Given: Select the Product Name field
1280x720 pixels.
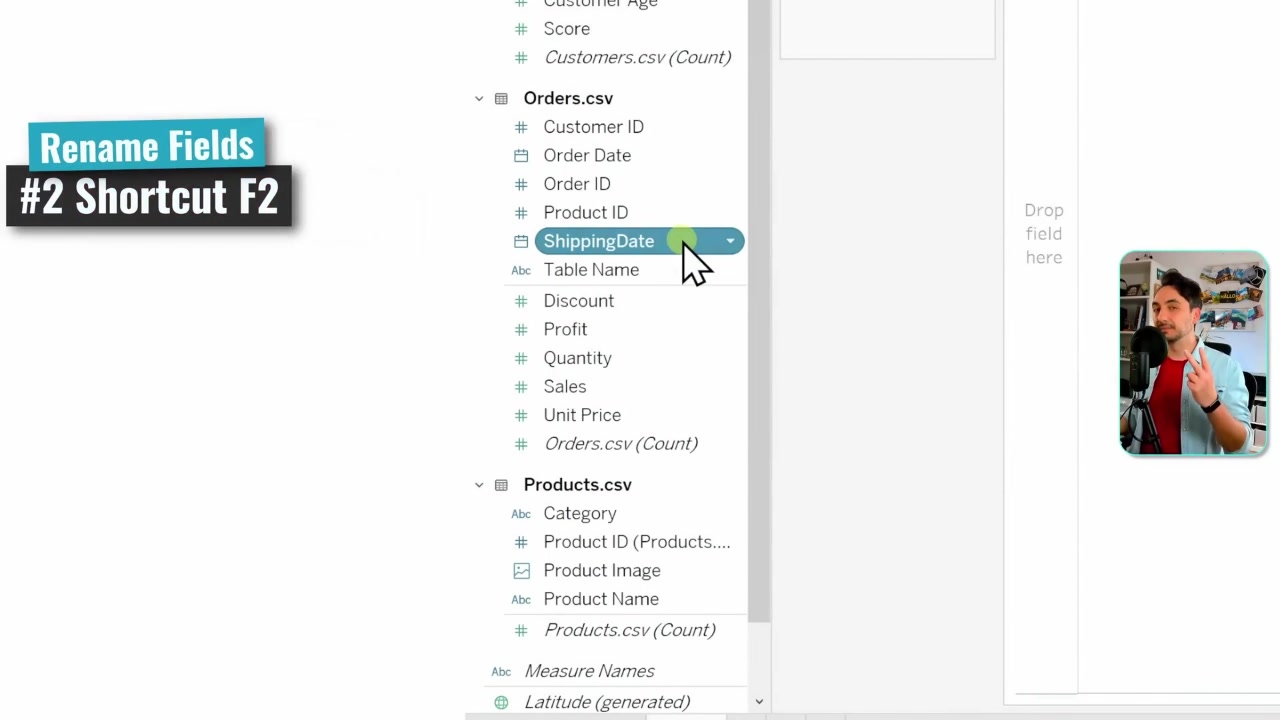Looking at the screenshot, I should [601, 599].
